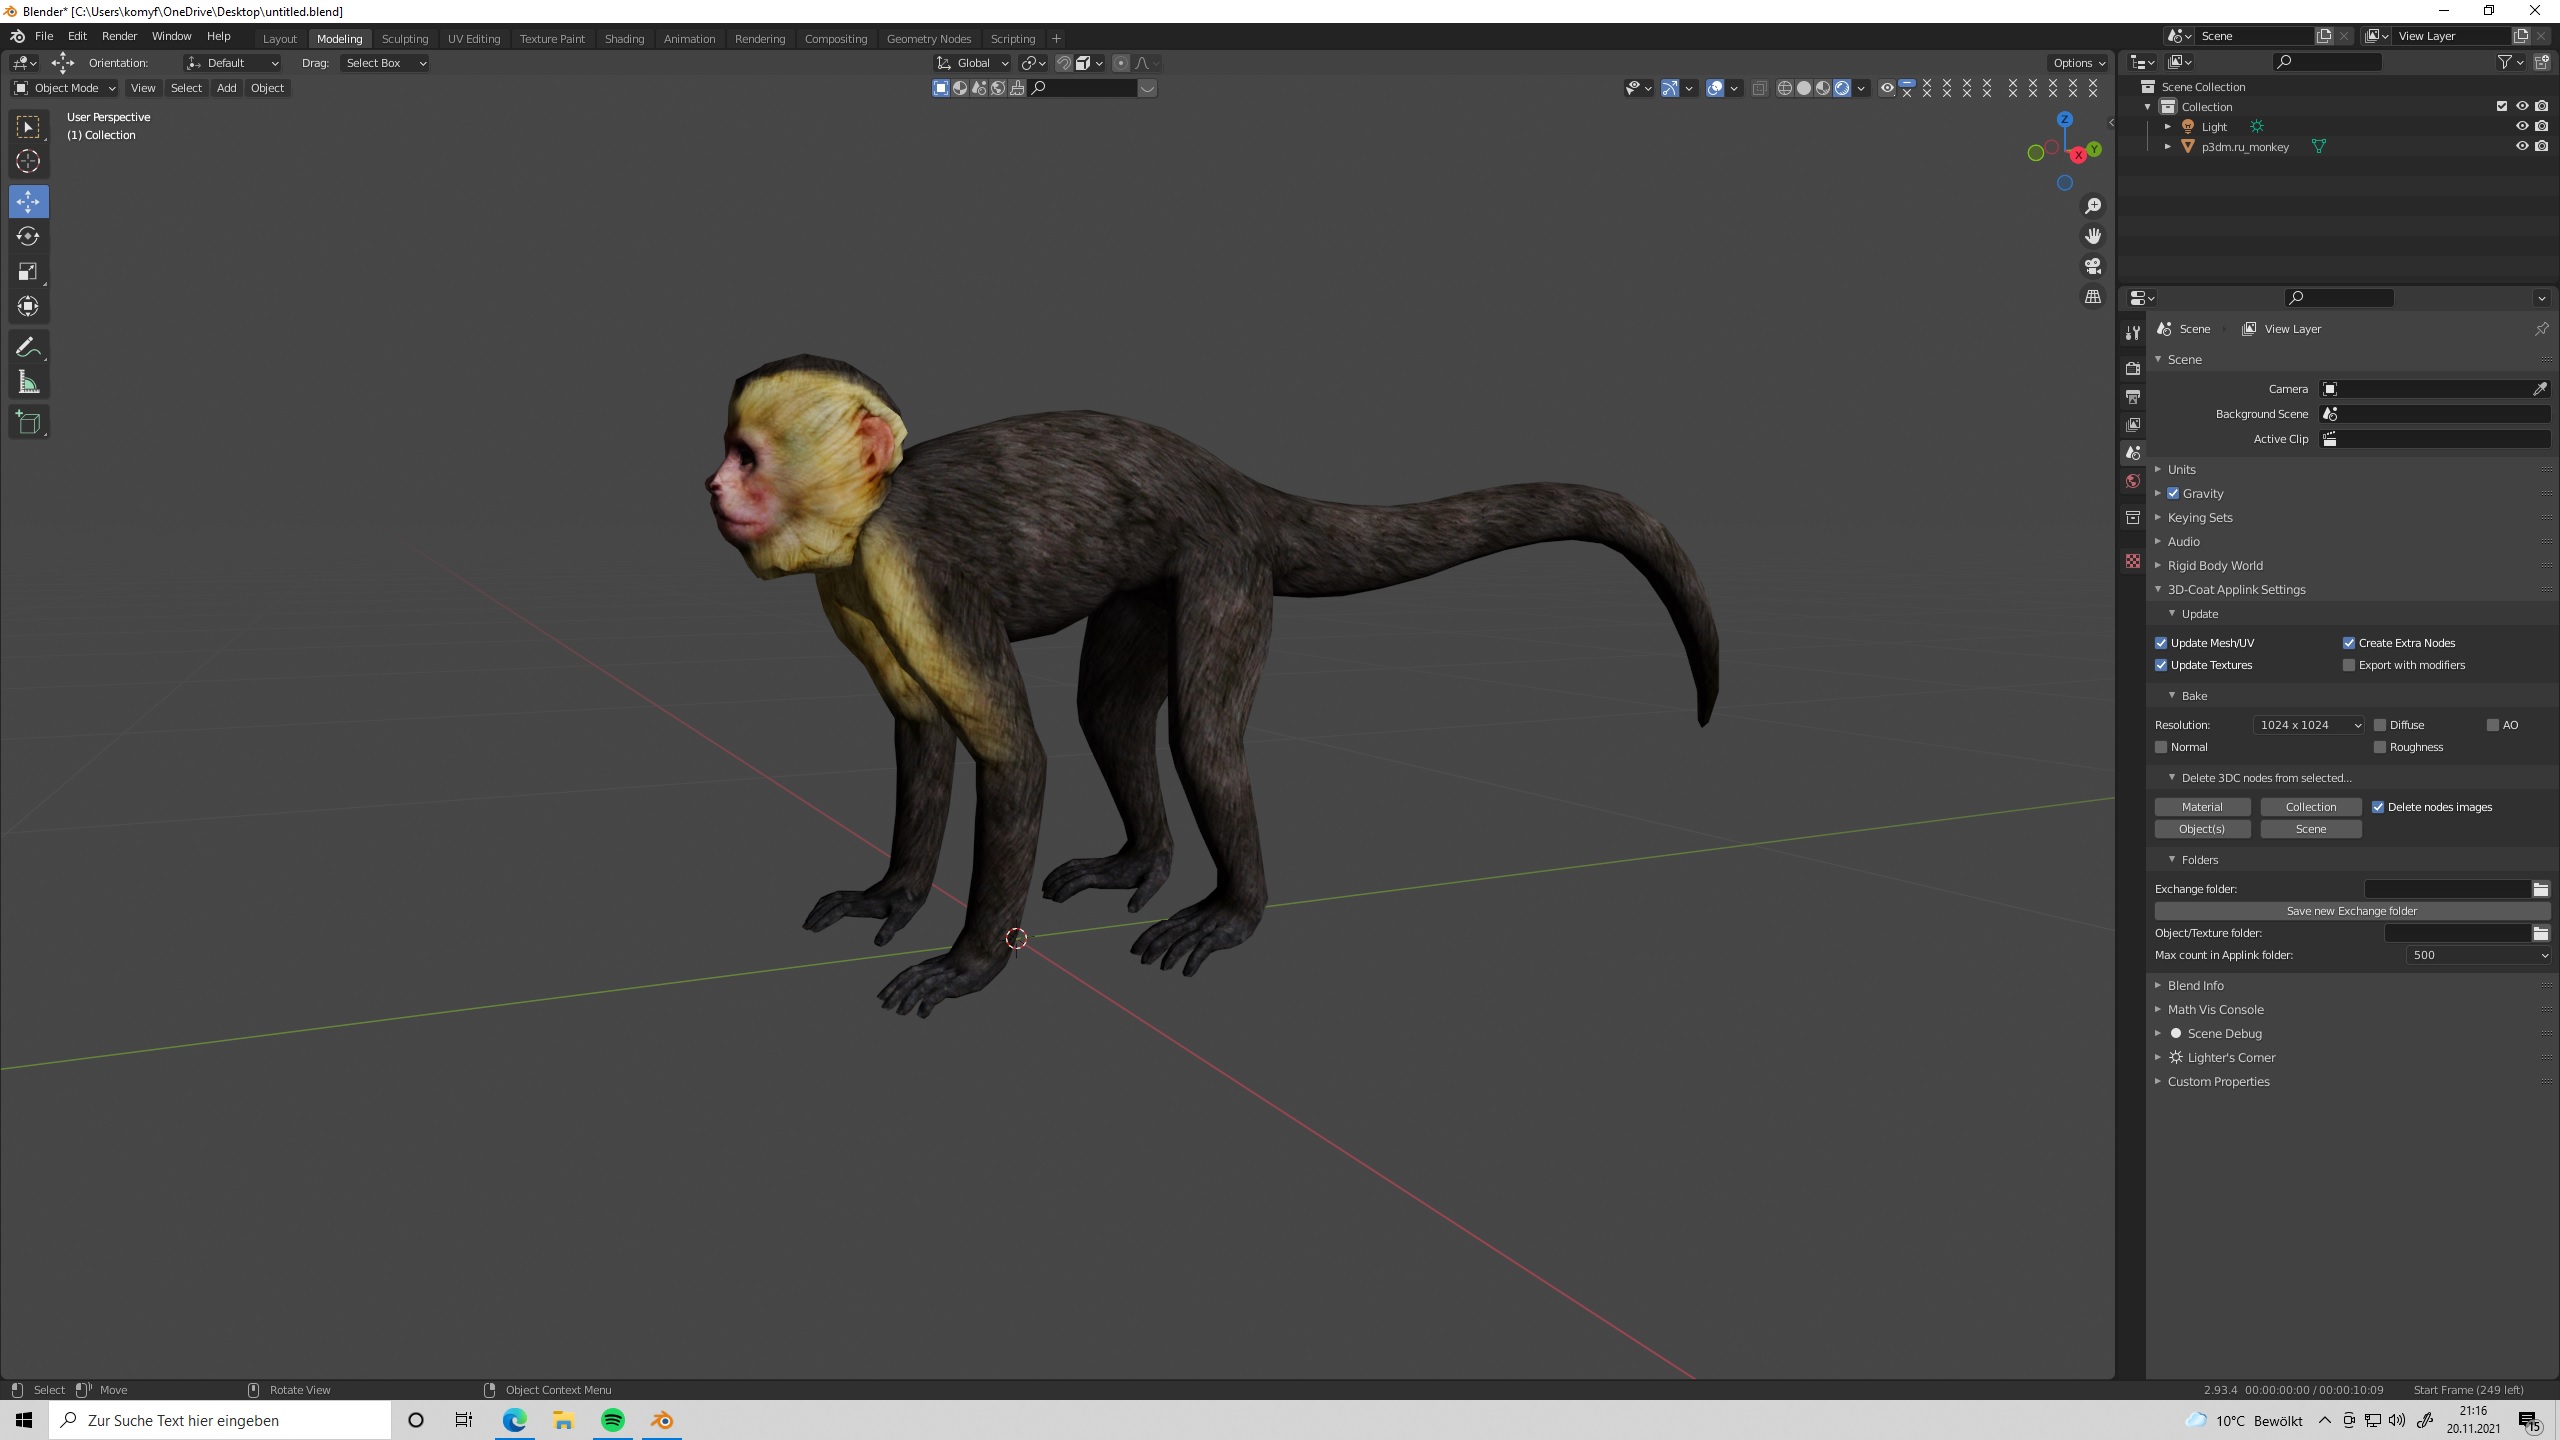This screenshot has width=2560, height=1440.
Task: Click the pan view hand icon
Action: tap(2092, 236)
